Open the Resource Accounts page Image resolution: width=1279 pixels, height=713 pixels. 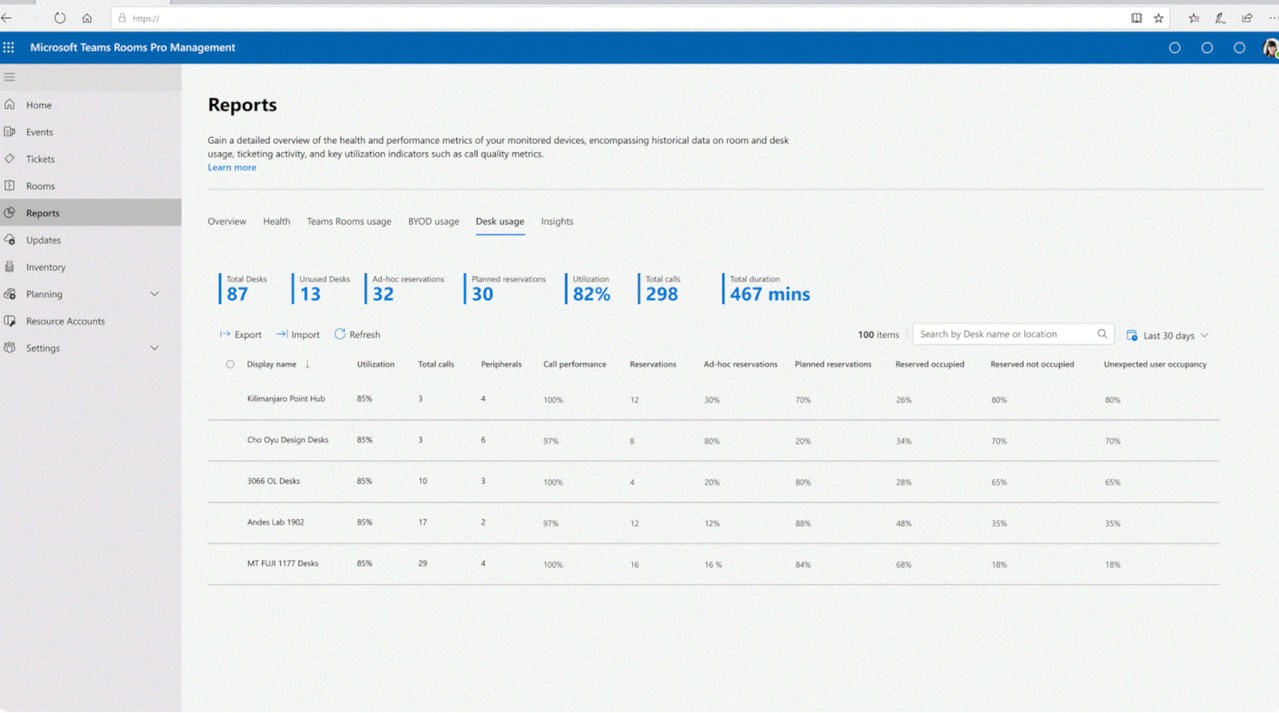tap(65, 321)
